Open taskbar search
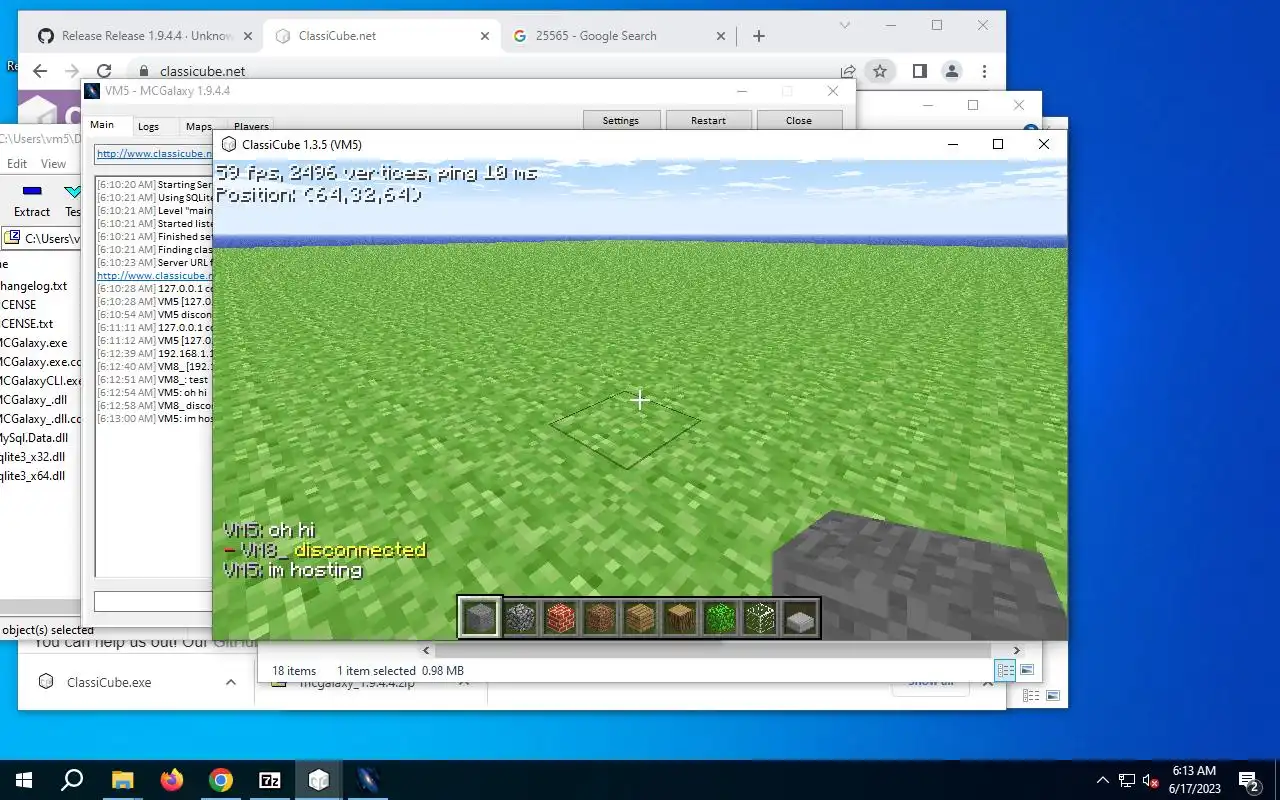1280x800 pixels. pos(72,780)
